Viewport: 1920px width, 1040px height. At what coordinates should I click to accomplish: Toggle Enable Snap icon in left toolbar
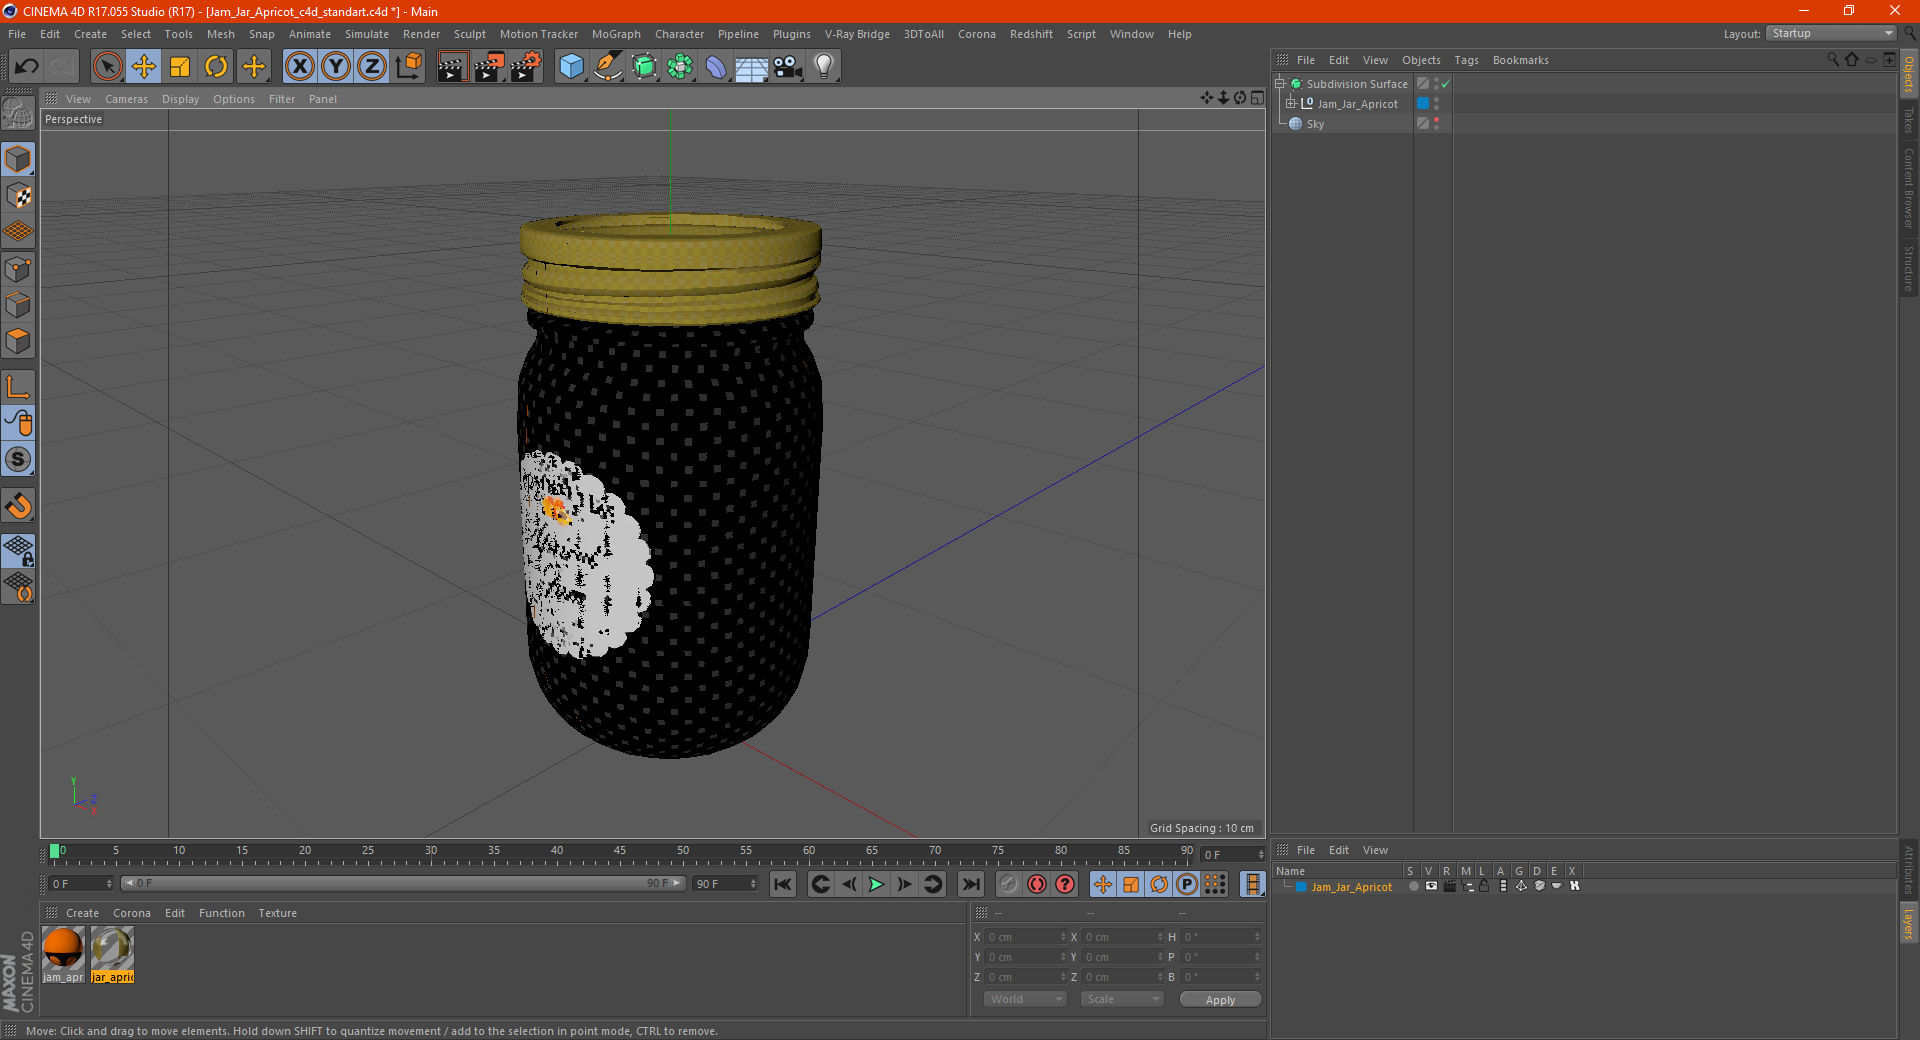tap(18, 460)
